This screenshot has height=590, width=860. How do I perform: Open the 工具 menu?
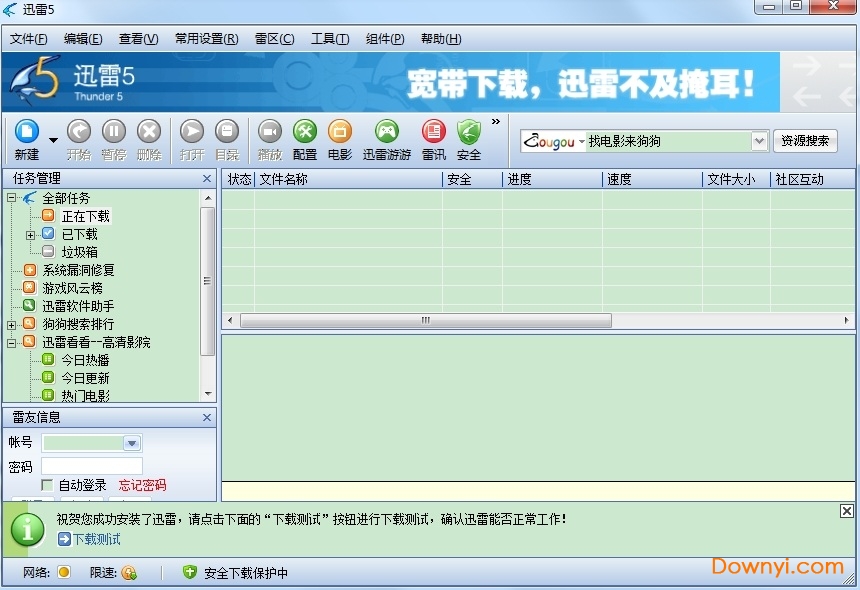(330, 39)
